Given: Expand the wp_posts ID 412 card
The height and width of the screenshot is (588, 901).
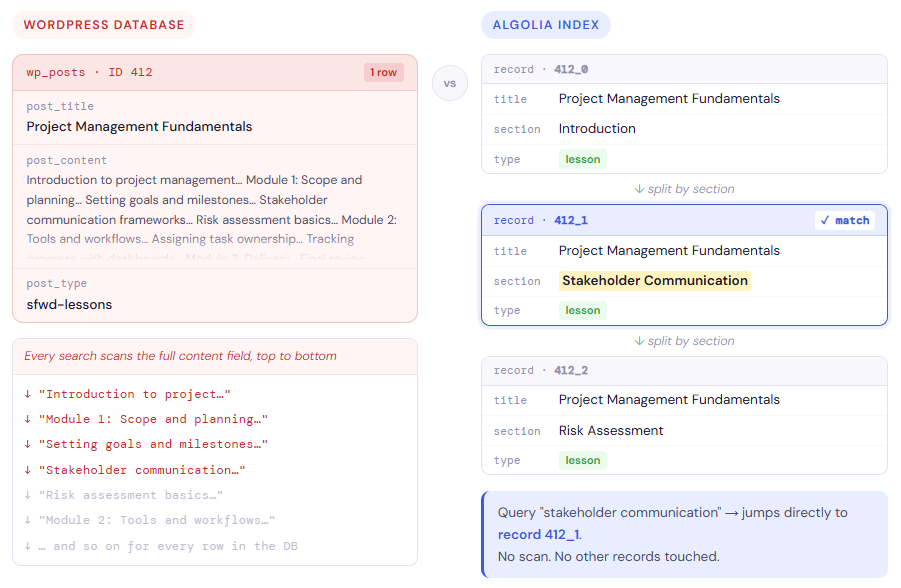Looking at the screenshot, I should [120, 72].
